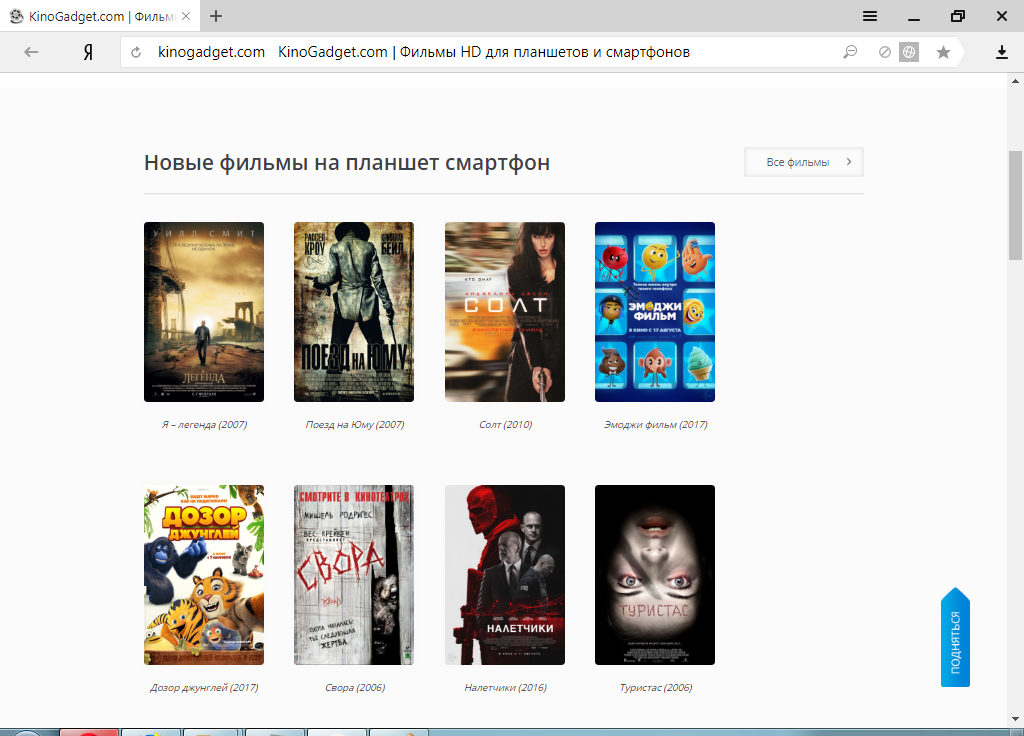This screenshot has width=1024, height=736.
Task: Click the 'Новые фильмы на планшет смартфон' heading
Action: pyautogui.click(x=347, y=162)
